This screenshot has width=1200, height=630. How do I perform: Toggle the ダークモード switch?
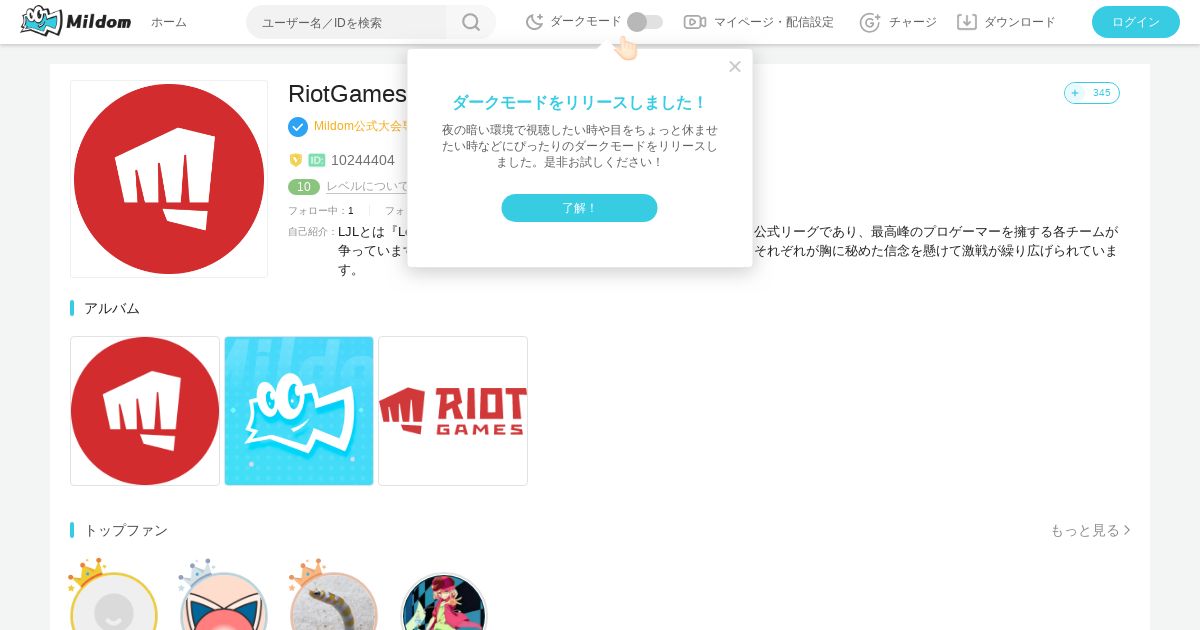click(645, 22)
